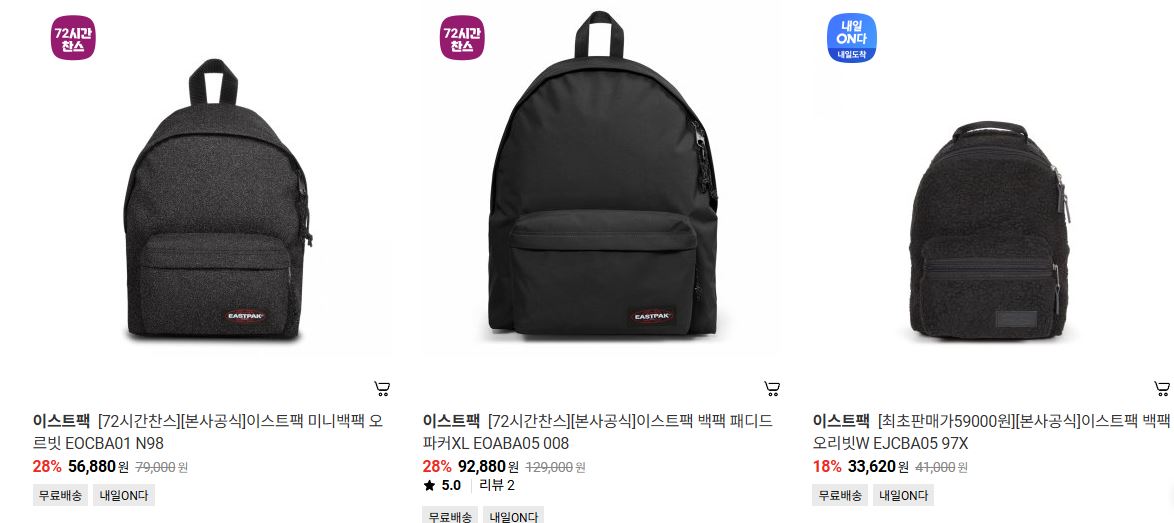The height and width of the screenshot is (523, 1174).
Task: Click 내일ON다 tag under the third product
Action: point(904,495)
